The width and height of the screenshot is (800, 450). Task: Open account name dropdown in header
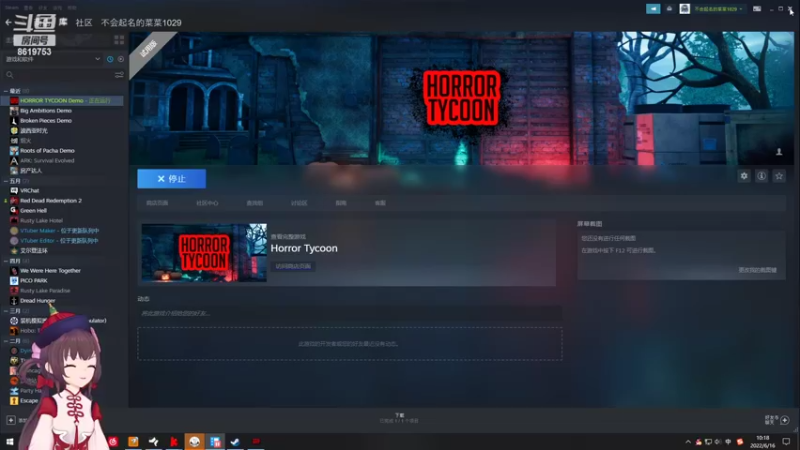(718, 9)
